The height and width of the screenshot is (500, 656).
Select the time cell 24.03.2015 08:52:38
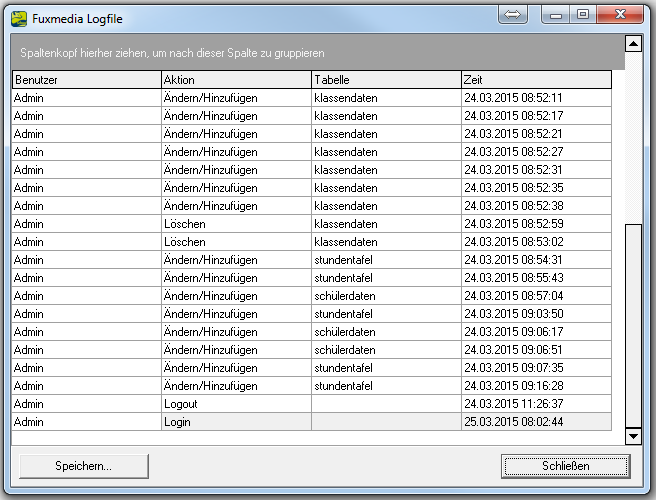tap(536, 205)
